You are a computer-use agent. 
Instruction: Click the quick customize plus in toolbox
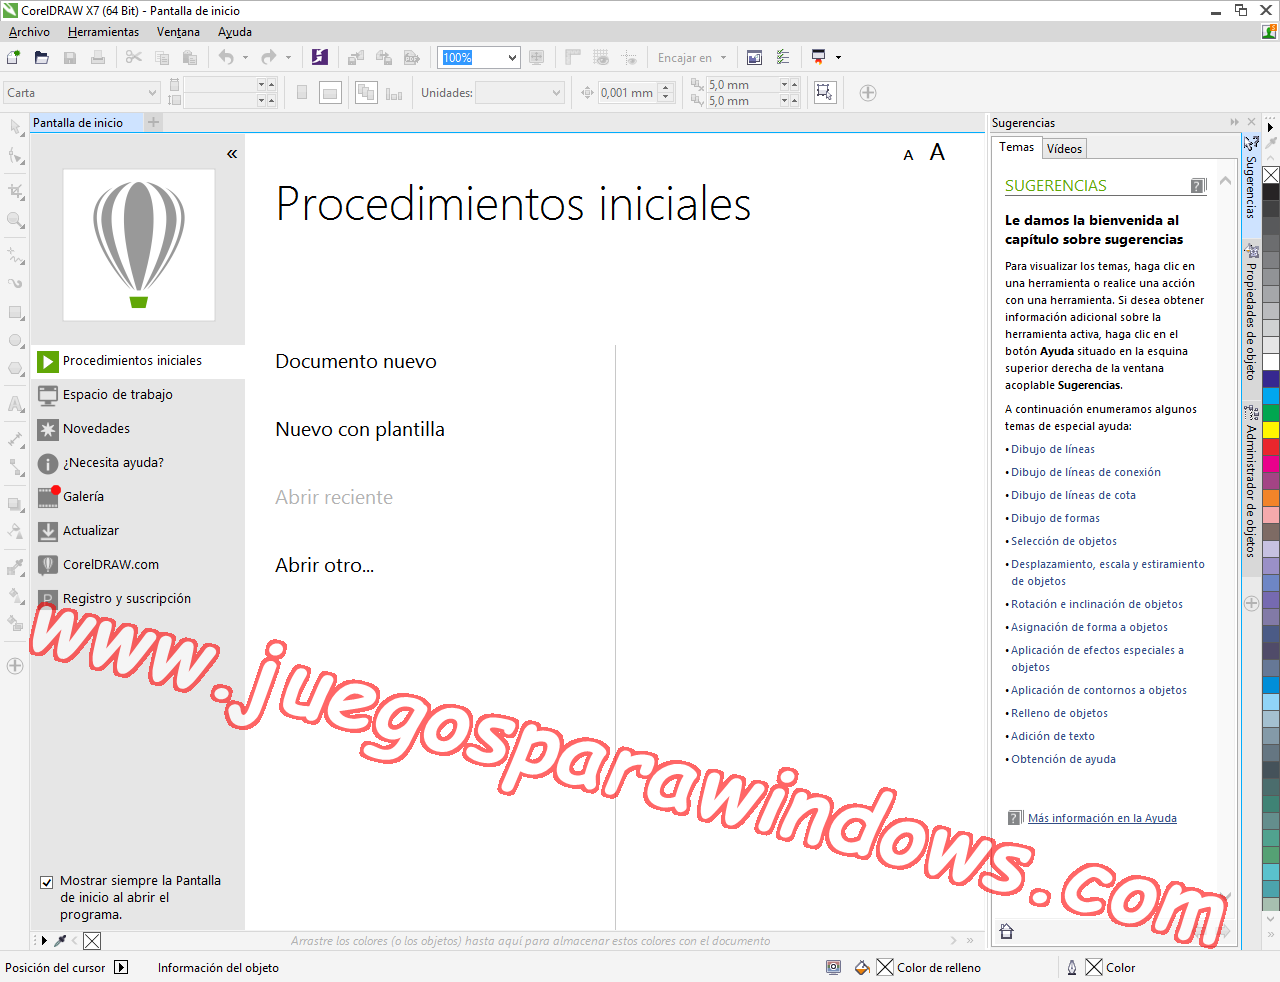point(15,666)
